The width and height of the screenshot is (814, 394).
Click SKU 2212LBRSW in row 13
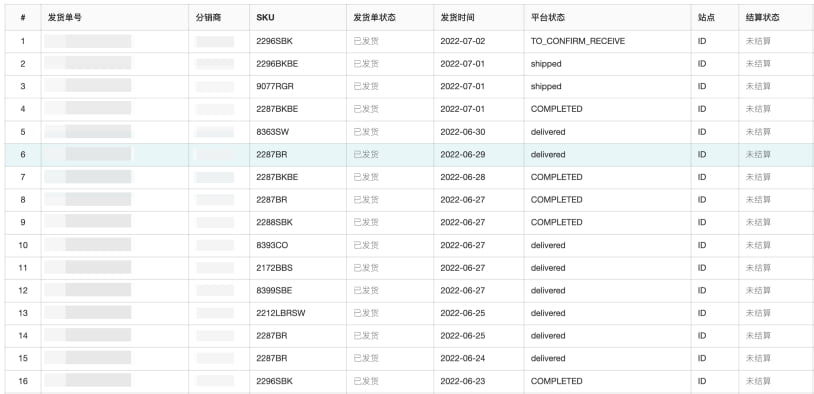[280, 313]
